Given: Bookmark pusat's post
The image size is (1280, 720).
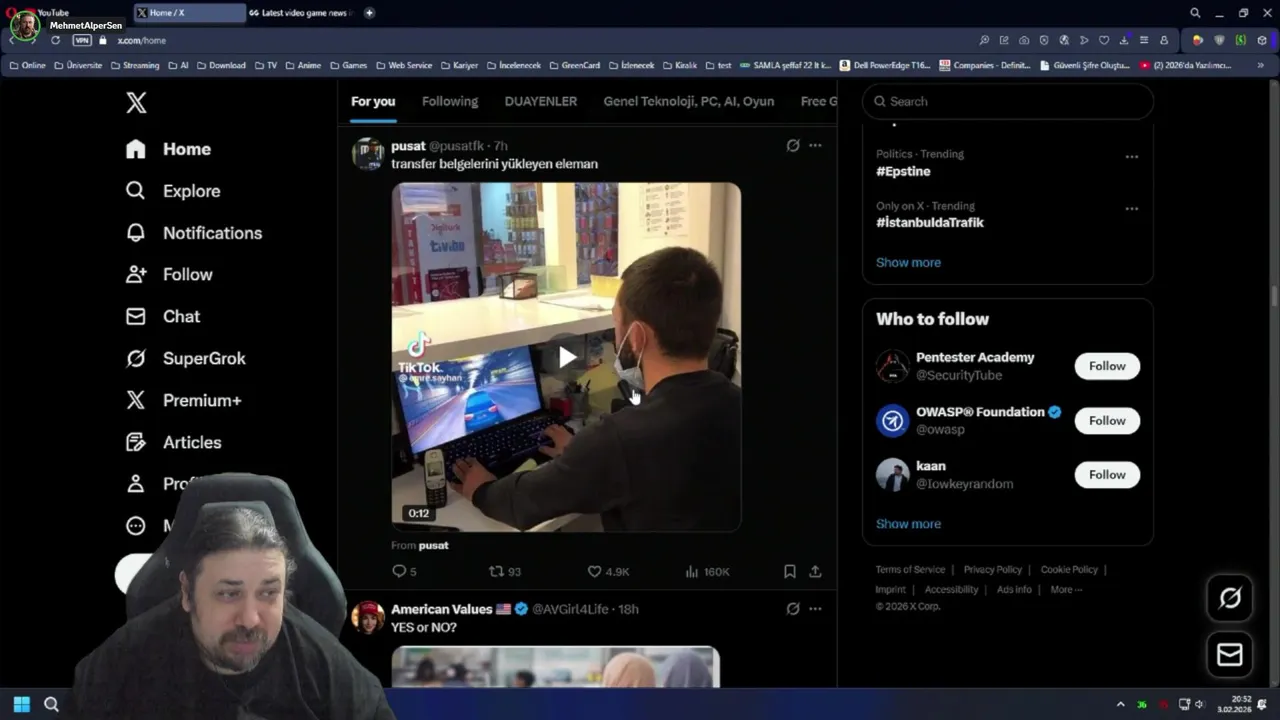Looking at the screenshot, I should (789, 572).
